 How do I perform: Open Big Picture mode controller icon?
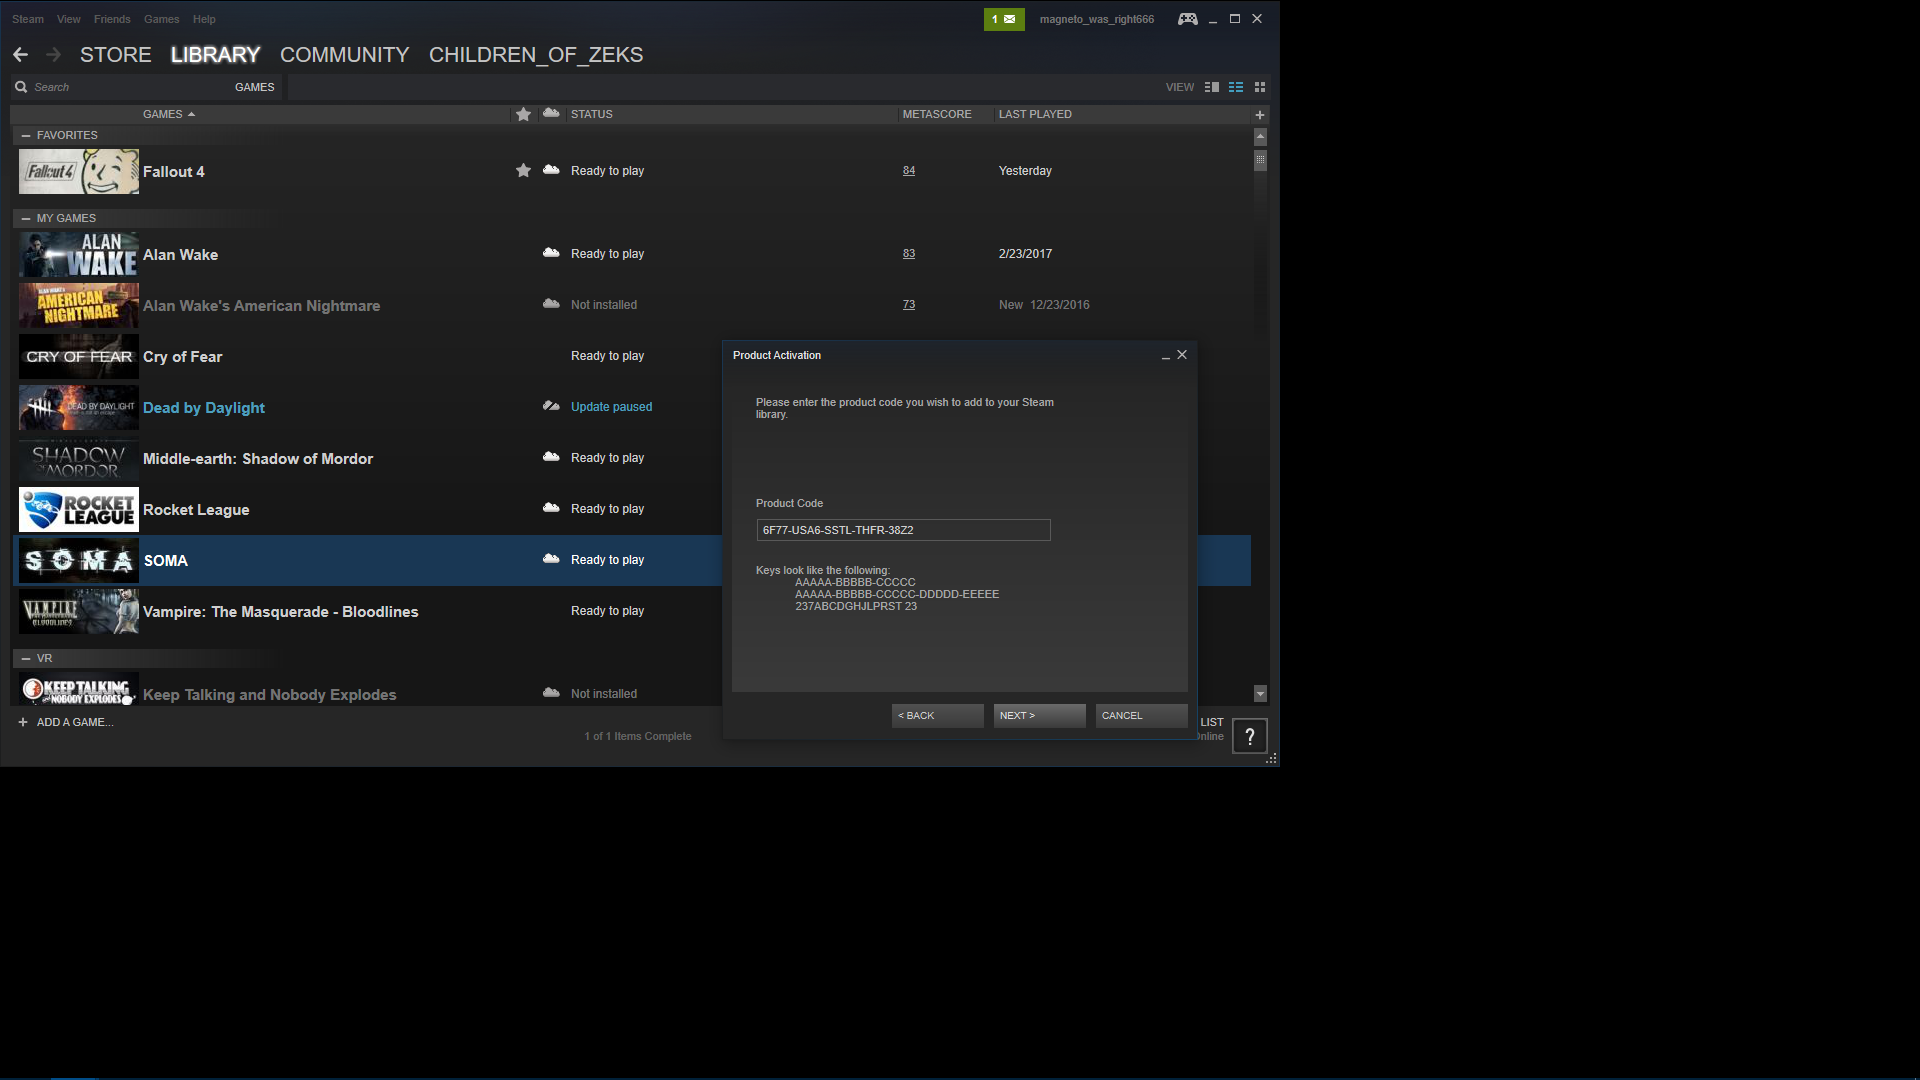(1187, 19)
